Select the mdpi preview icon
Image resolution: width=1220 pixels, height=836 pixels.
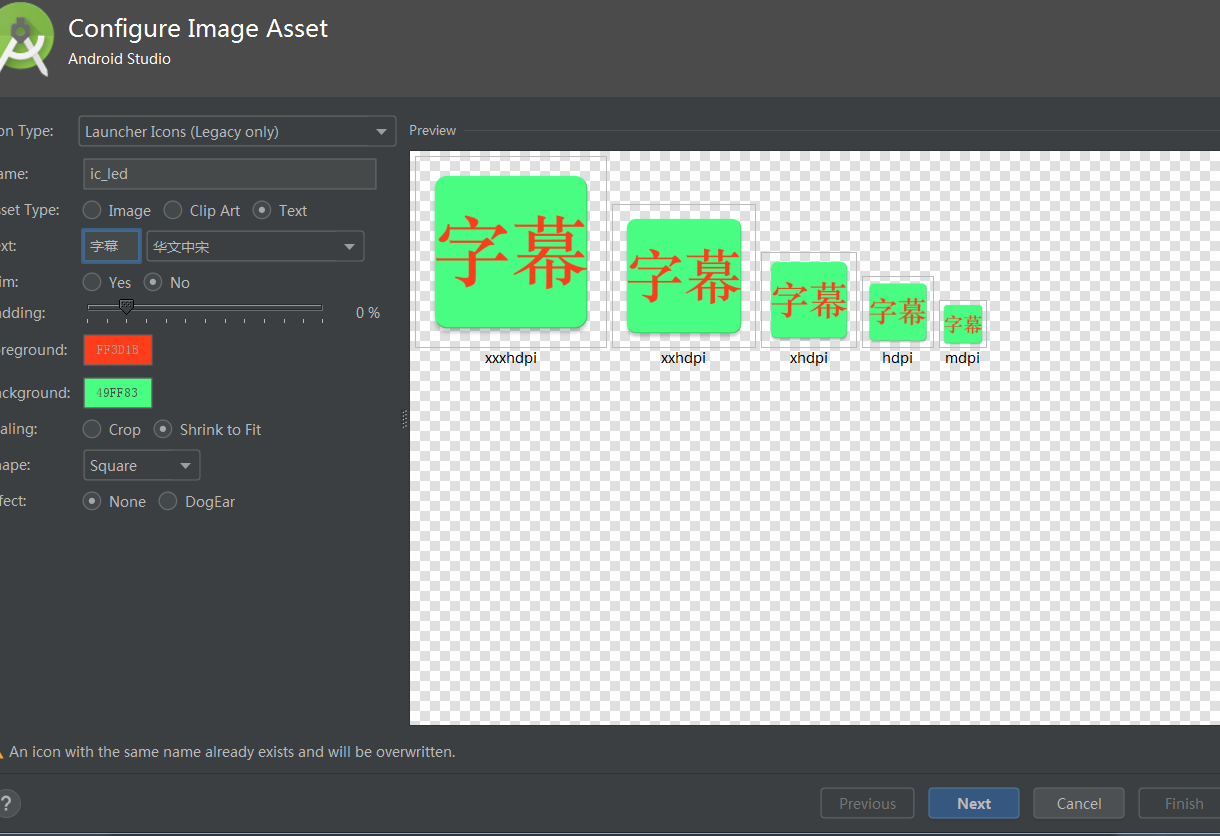963,324
